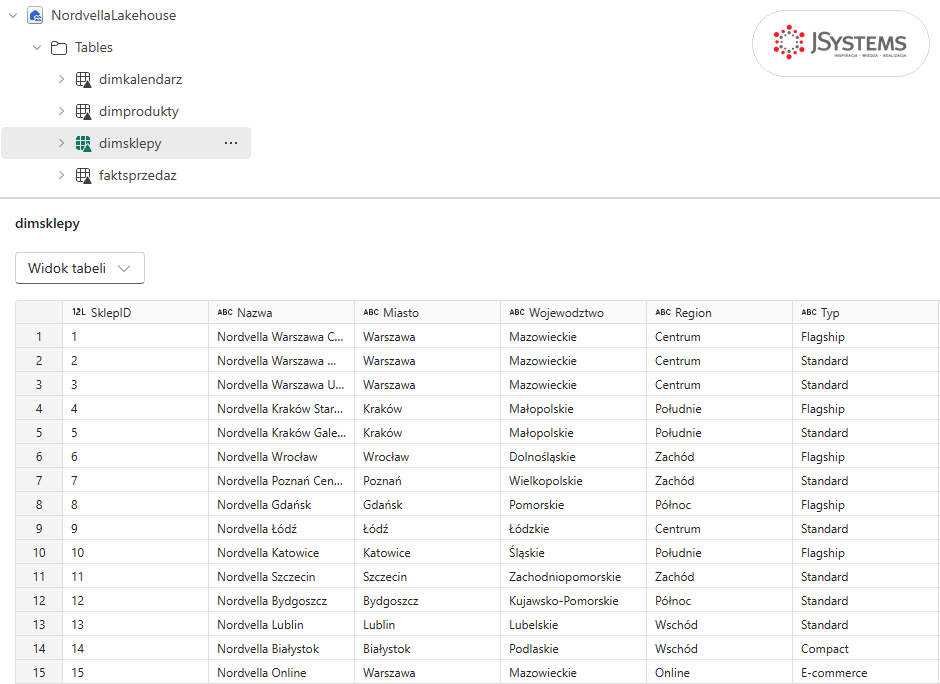Click the Compact type cell

pos(866,648)
